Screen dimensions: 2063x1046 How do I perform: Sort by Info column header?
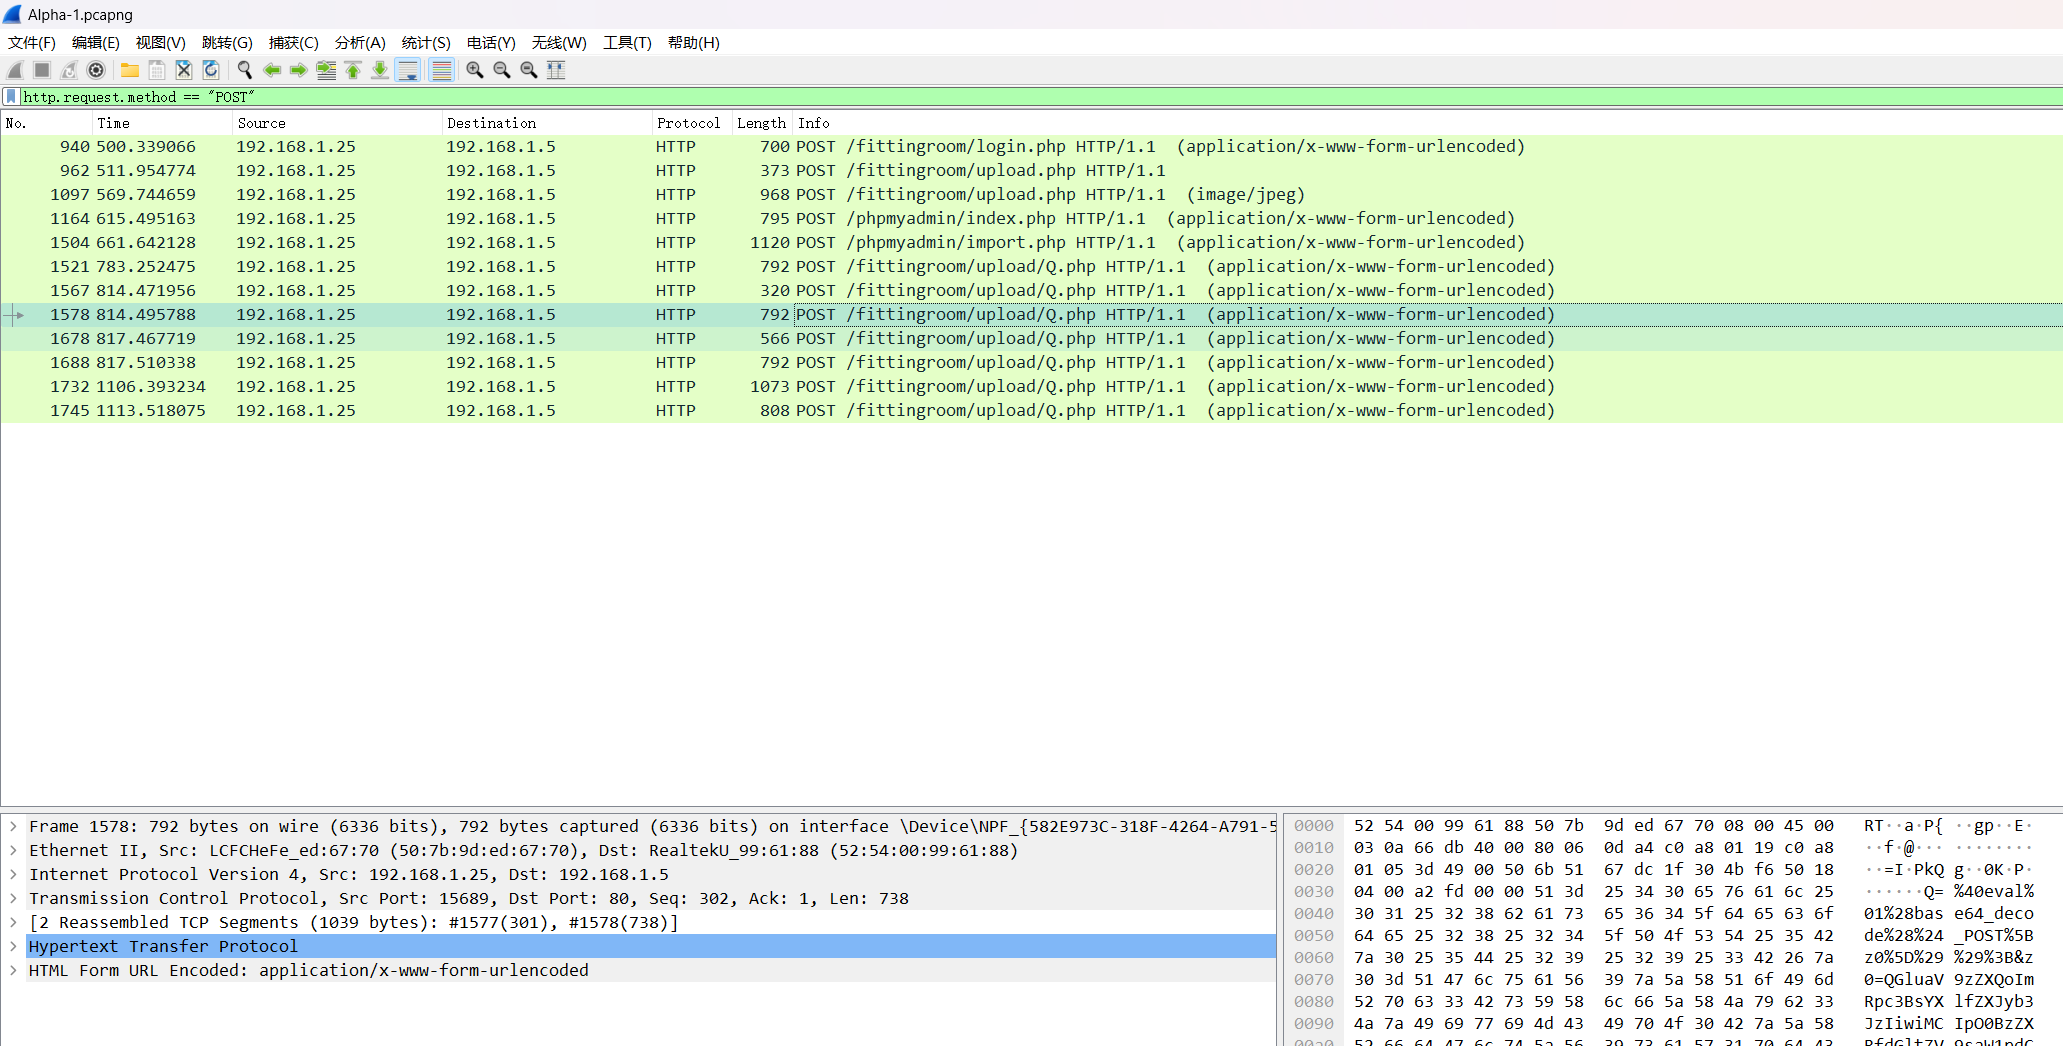pos(1427,123)
